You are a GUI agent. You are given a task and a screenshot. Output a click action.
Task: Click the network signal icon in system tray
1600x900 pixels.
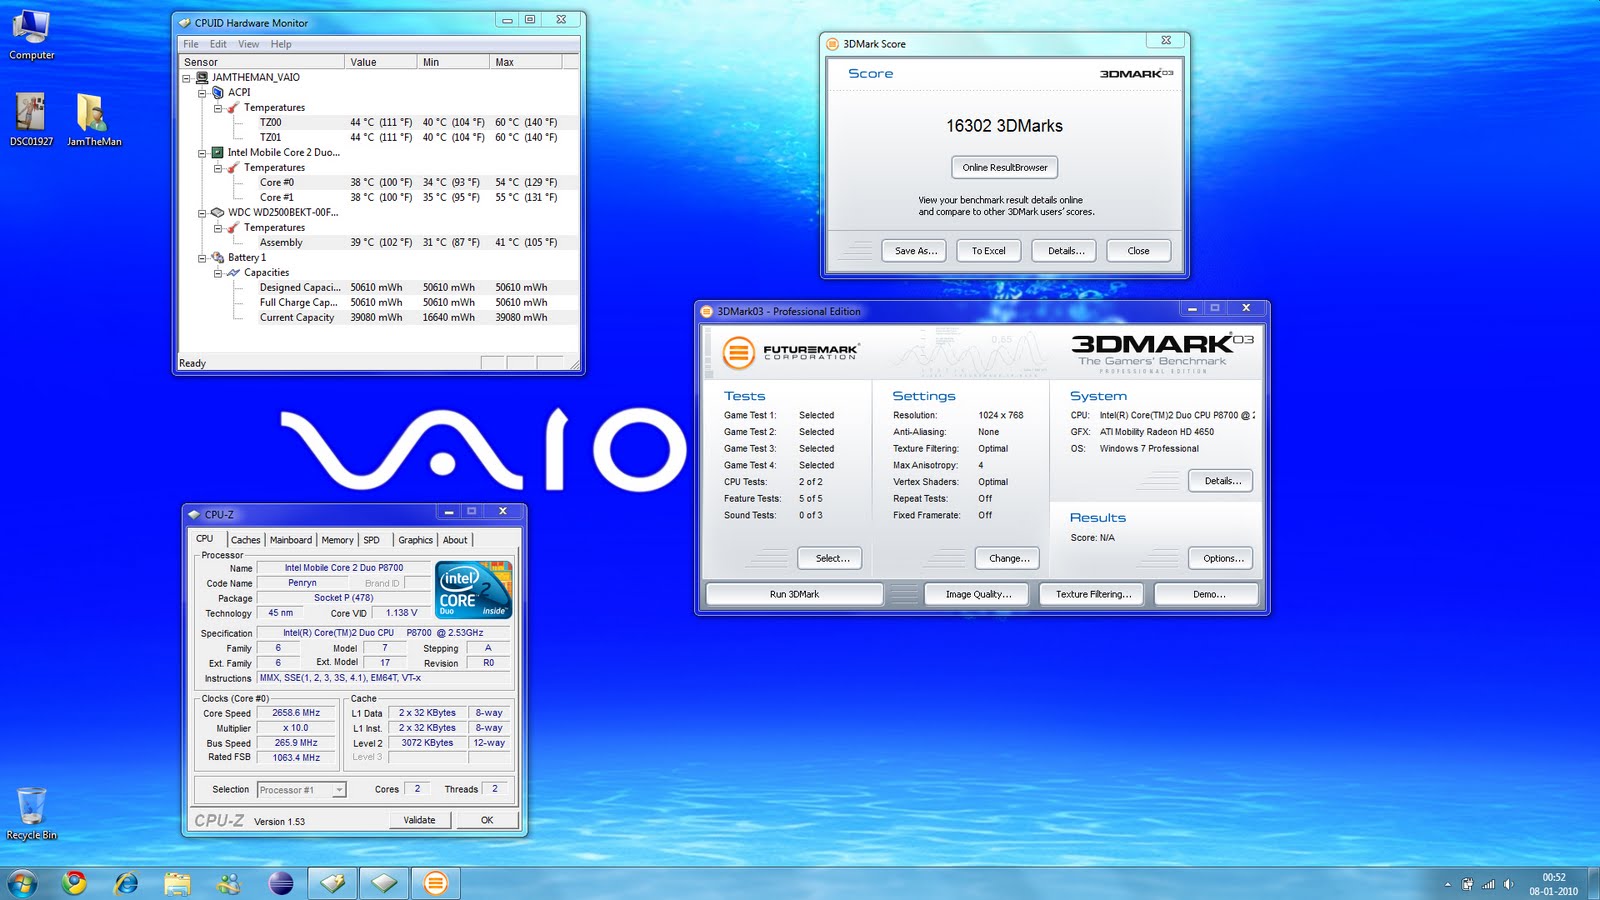[1488, 884]
